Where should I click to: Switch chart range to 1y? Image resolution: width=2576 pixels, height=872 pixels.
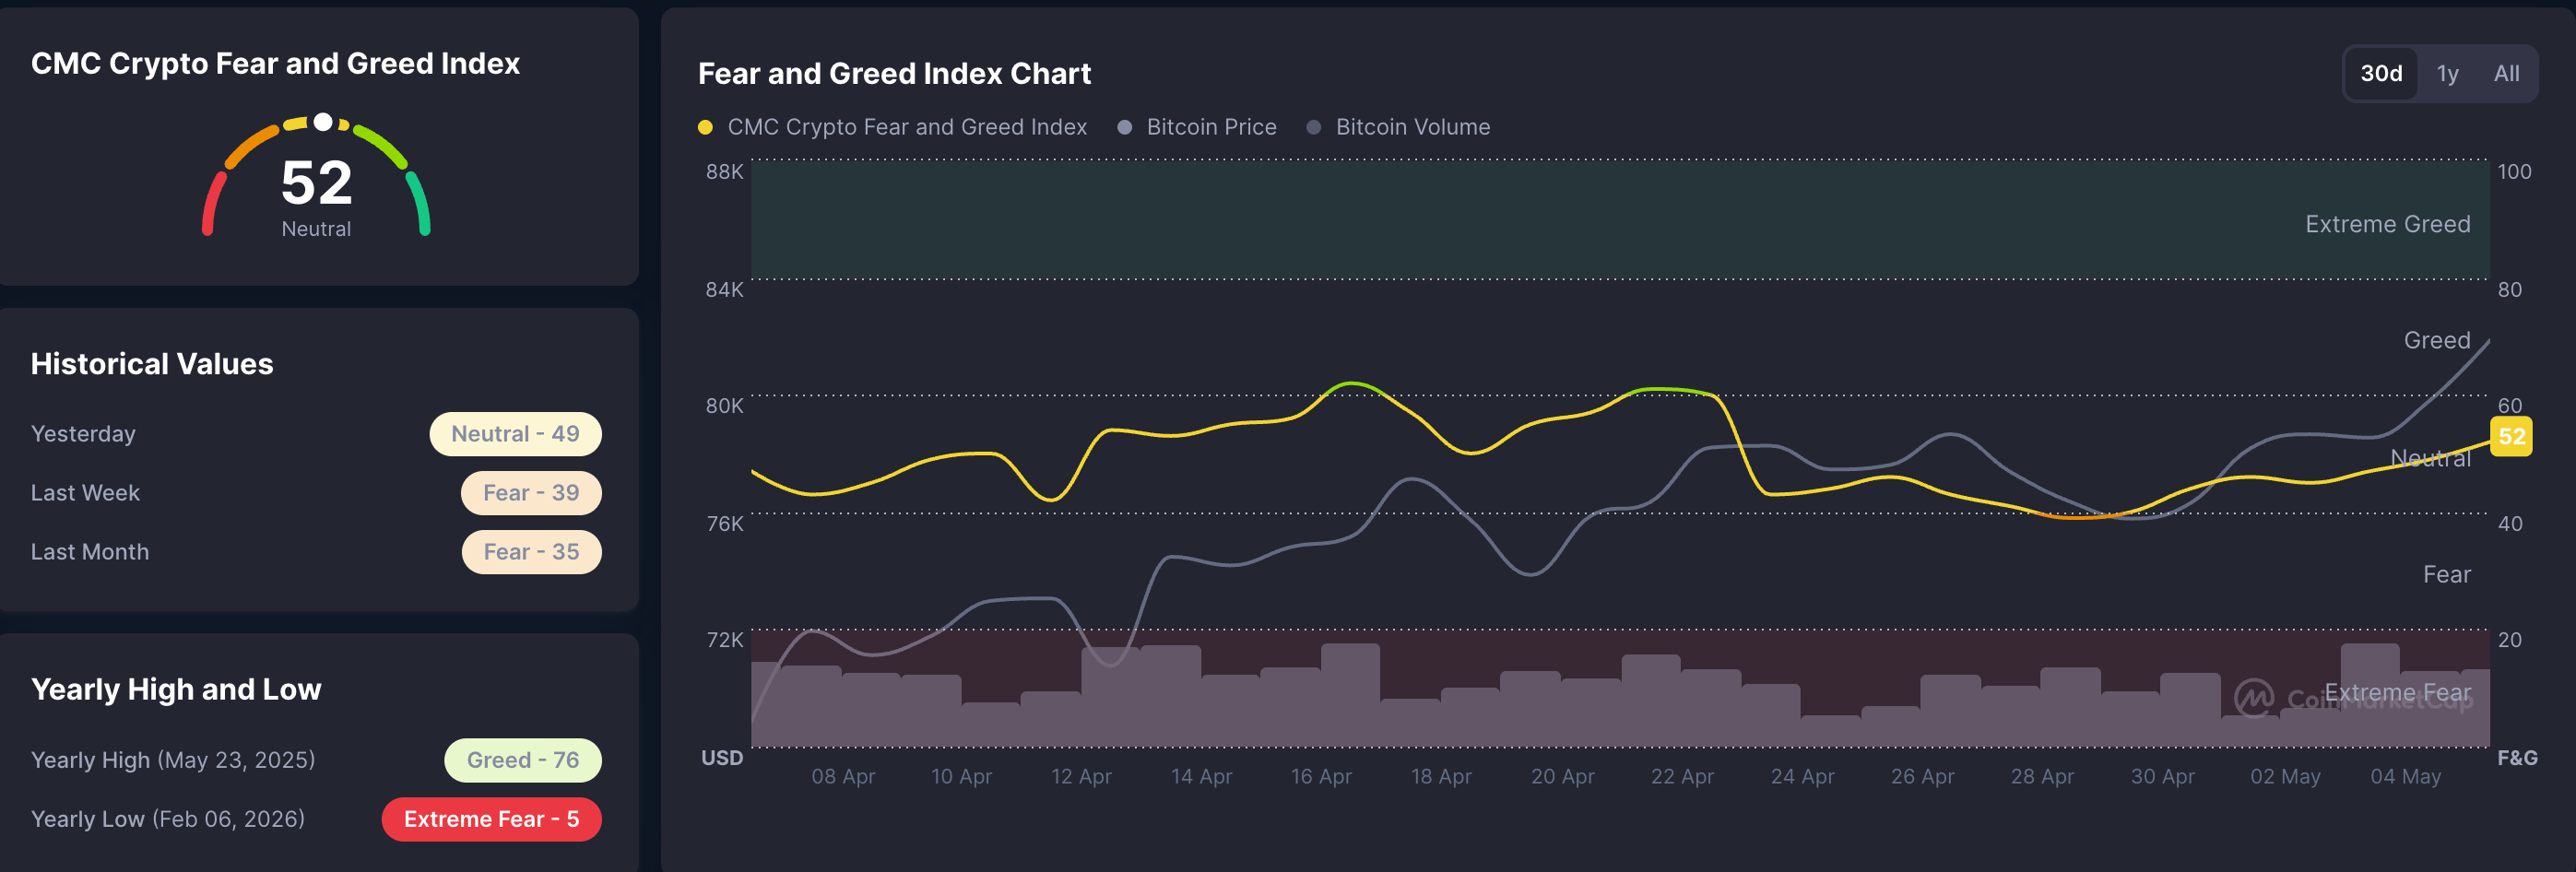[2447, 73]
